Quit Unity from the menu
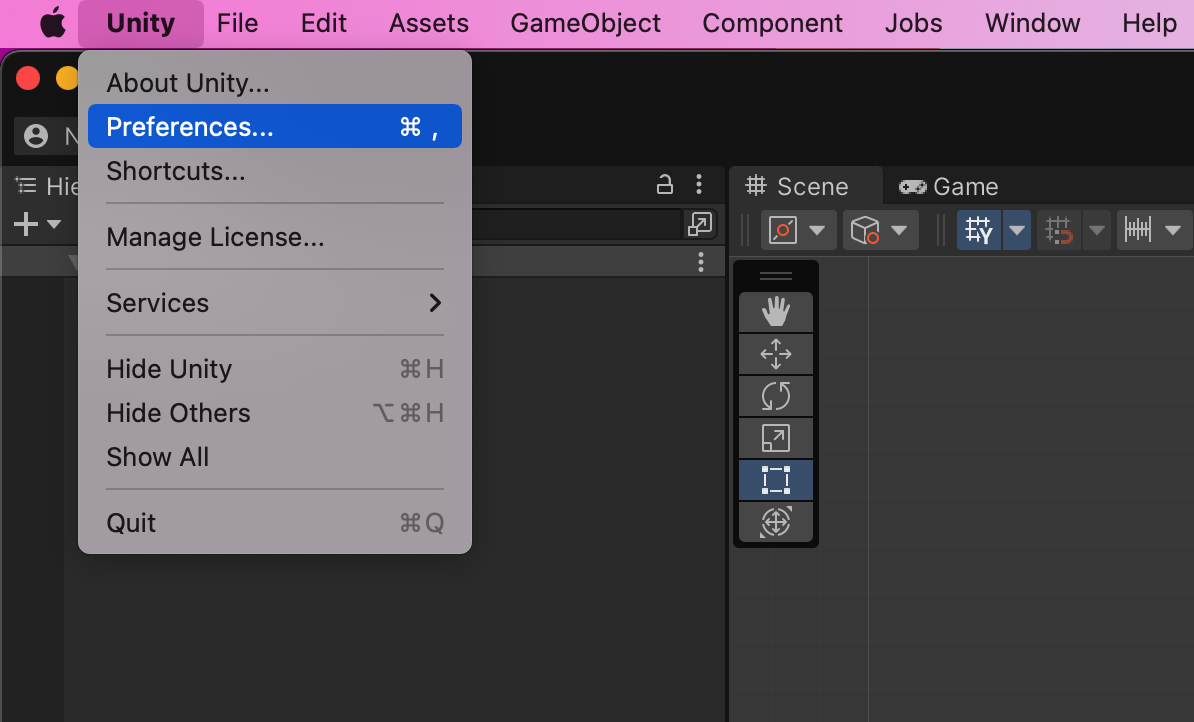 (x=275, y=522)
